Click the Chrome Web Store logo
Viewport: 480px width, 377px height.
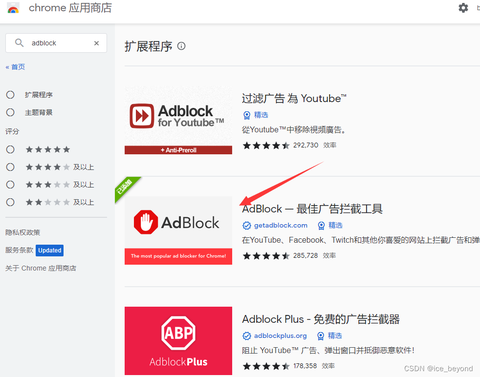pyautogui.click(x=13, y=9)
